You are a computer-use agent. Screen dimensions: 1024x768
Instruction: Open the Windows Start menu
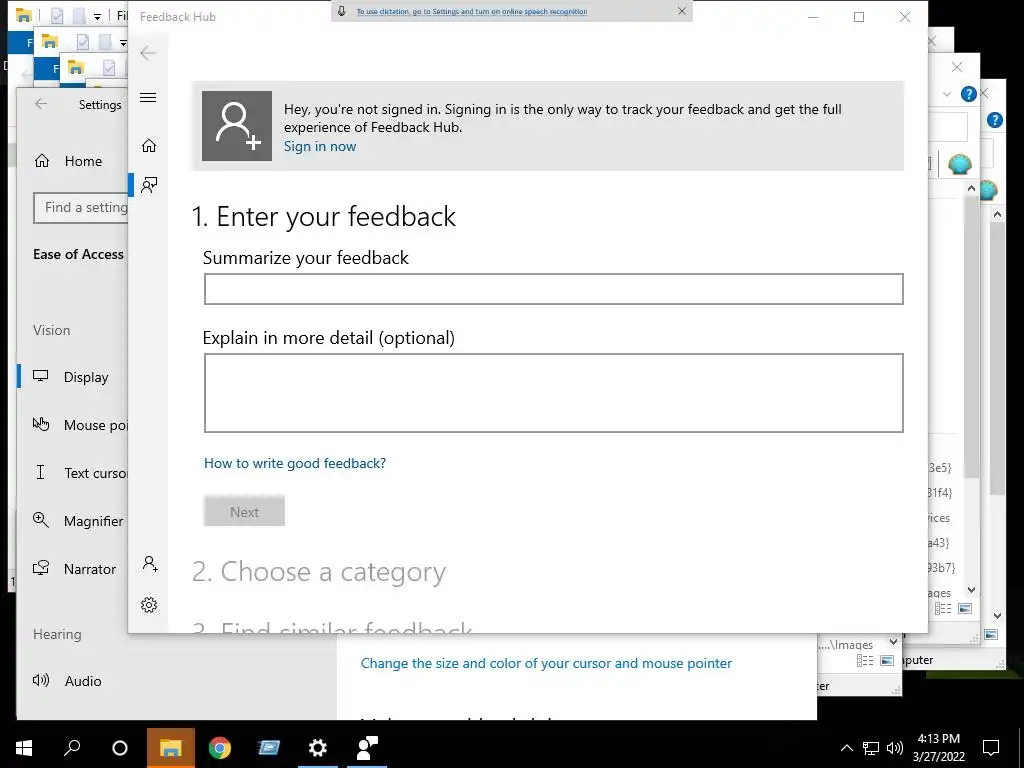click(24, 748)
